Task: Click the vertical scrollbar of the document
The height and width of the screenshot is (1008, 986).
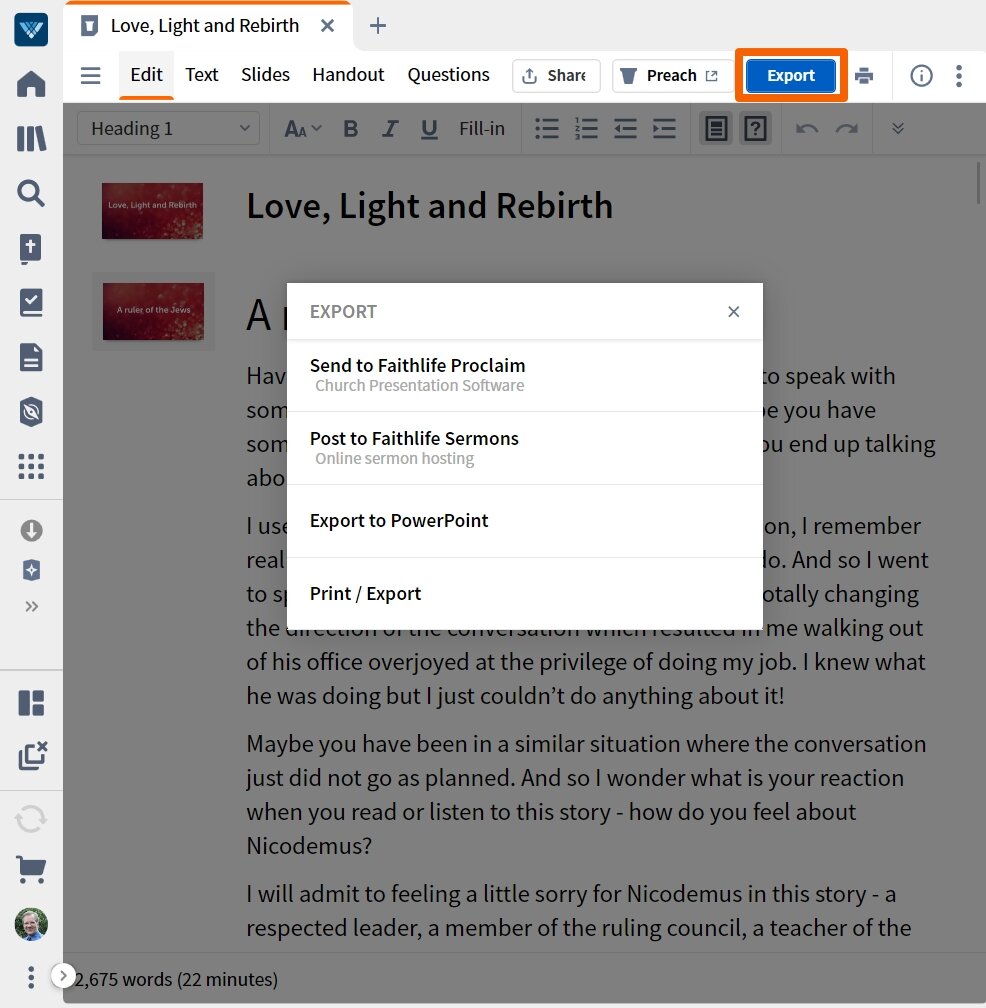Action: pyautogui.click(x=979, y=183)
